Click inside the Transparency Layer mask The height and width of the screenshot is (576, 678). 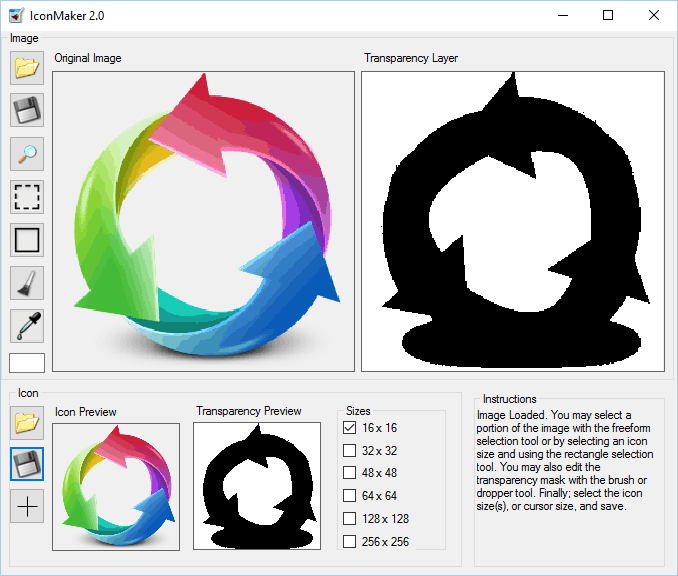[x=513, y=221]
